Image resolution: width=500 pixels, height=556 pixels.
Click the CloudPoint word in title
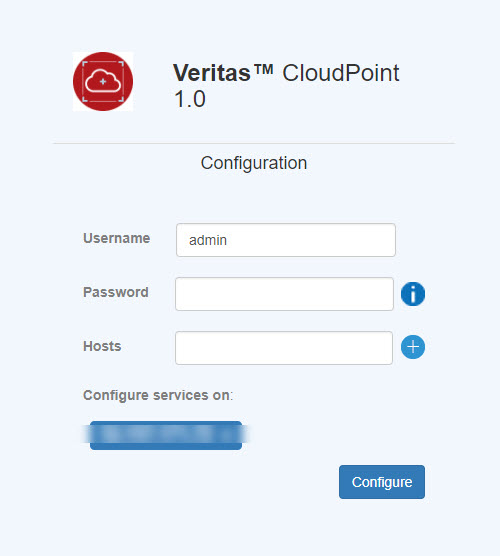coord(341,73)
